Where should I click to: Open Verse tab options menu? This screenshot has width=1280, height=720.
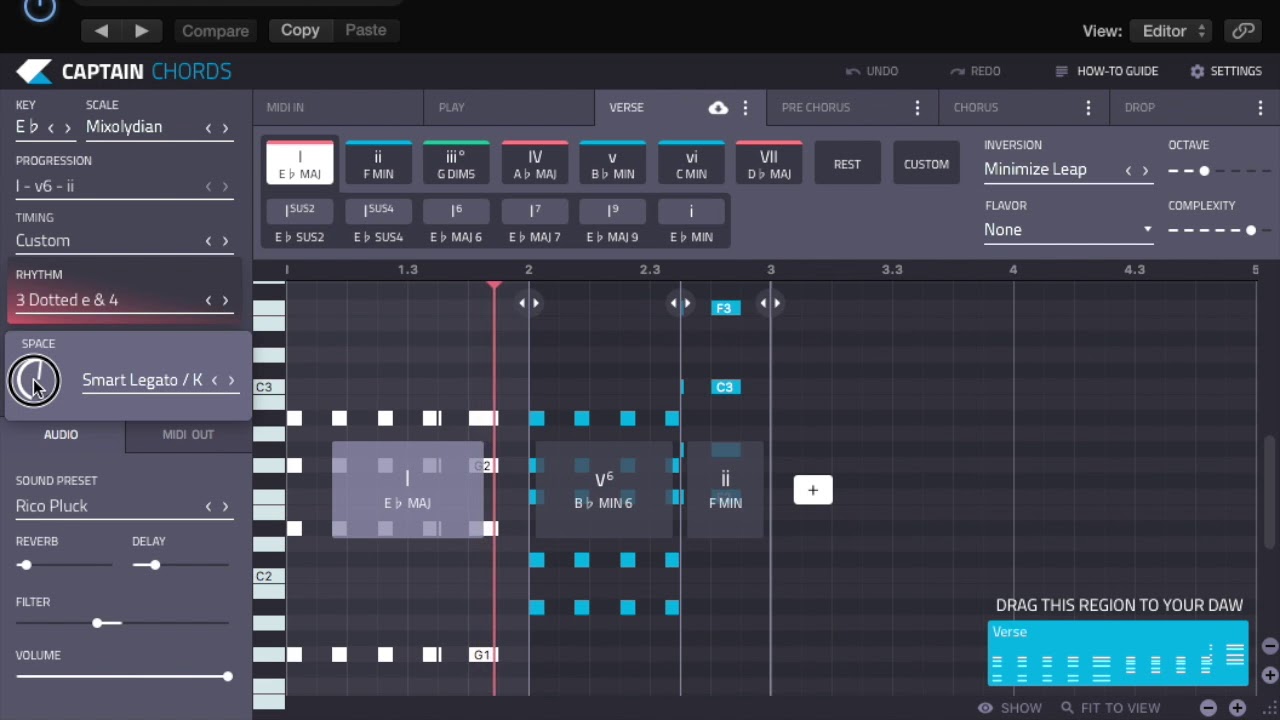click(x=745, y=108)
